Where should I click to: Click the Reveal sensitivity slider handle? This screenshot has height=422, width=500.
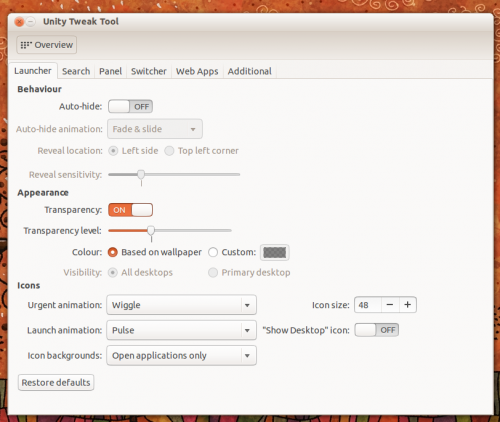(141, 174)
